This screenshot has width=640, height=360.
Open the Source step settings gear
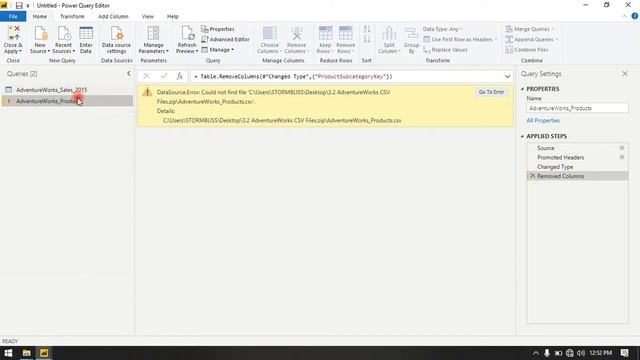coord(622,148)
